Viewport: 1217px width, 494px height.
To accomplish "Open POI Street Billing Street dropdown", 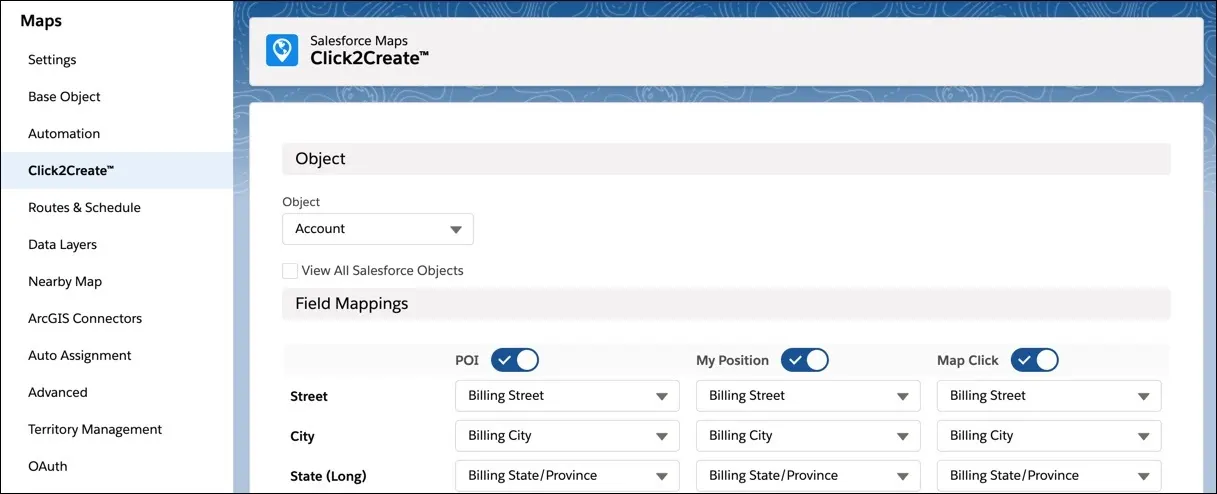I will coord(567,396).
